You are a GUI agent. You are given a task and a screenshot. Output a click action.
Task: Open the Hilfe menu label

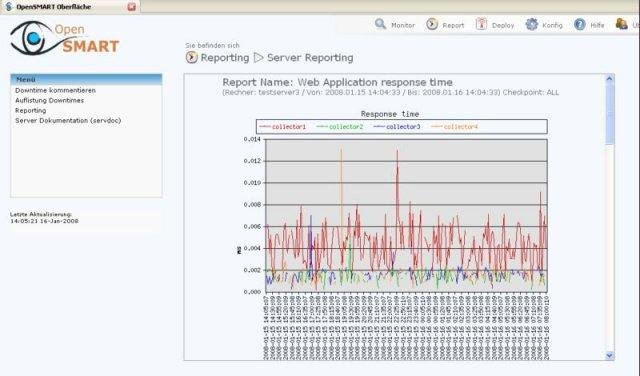597,25
